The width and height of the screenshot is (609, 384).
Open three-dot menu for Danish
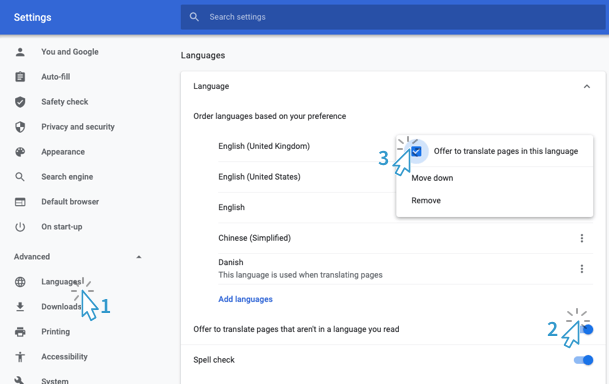click(582, 269)
